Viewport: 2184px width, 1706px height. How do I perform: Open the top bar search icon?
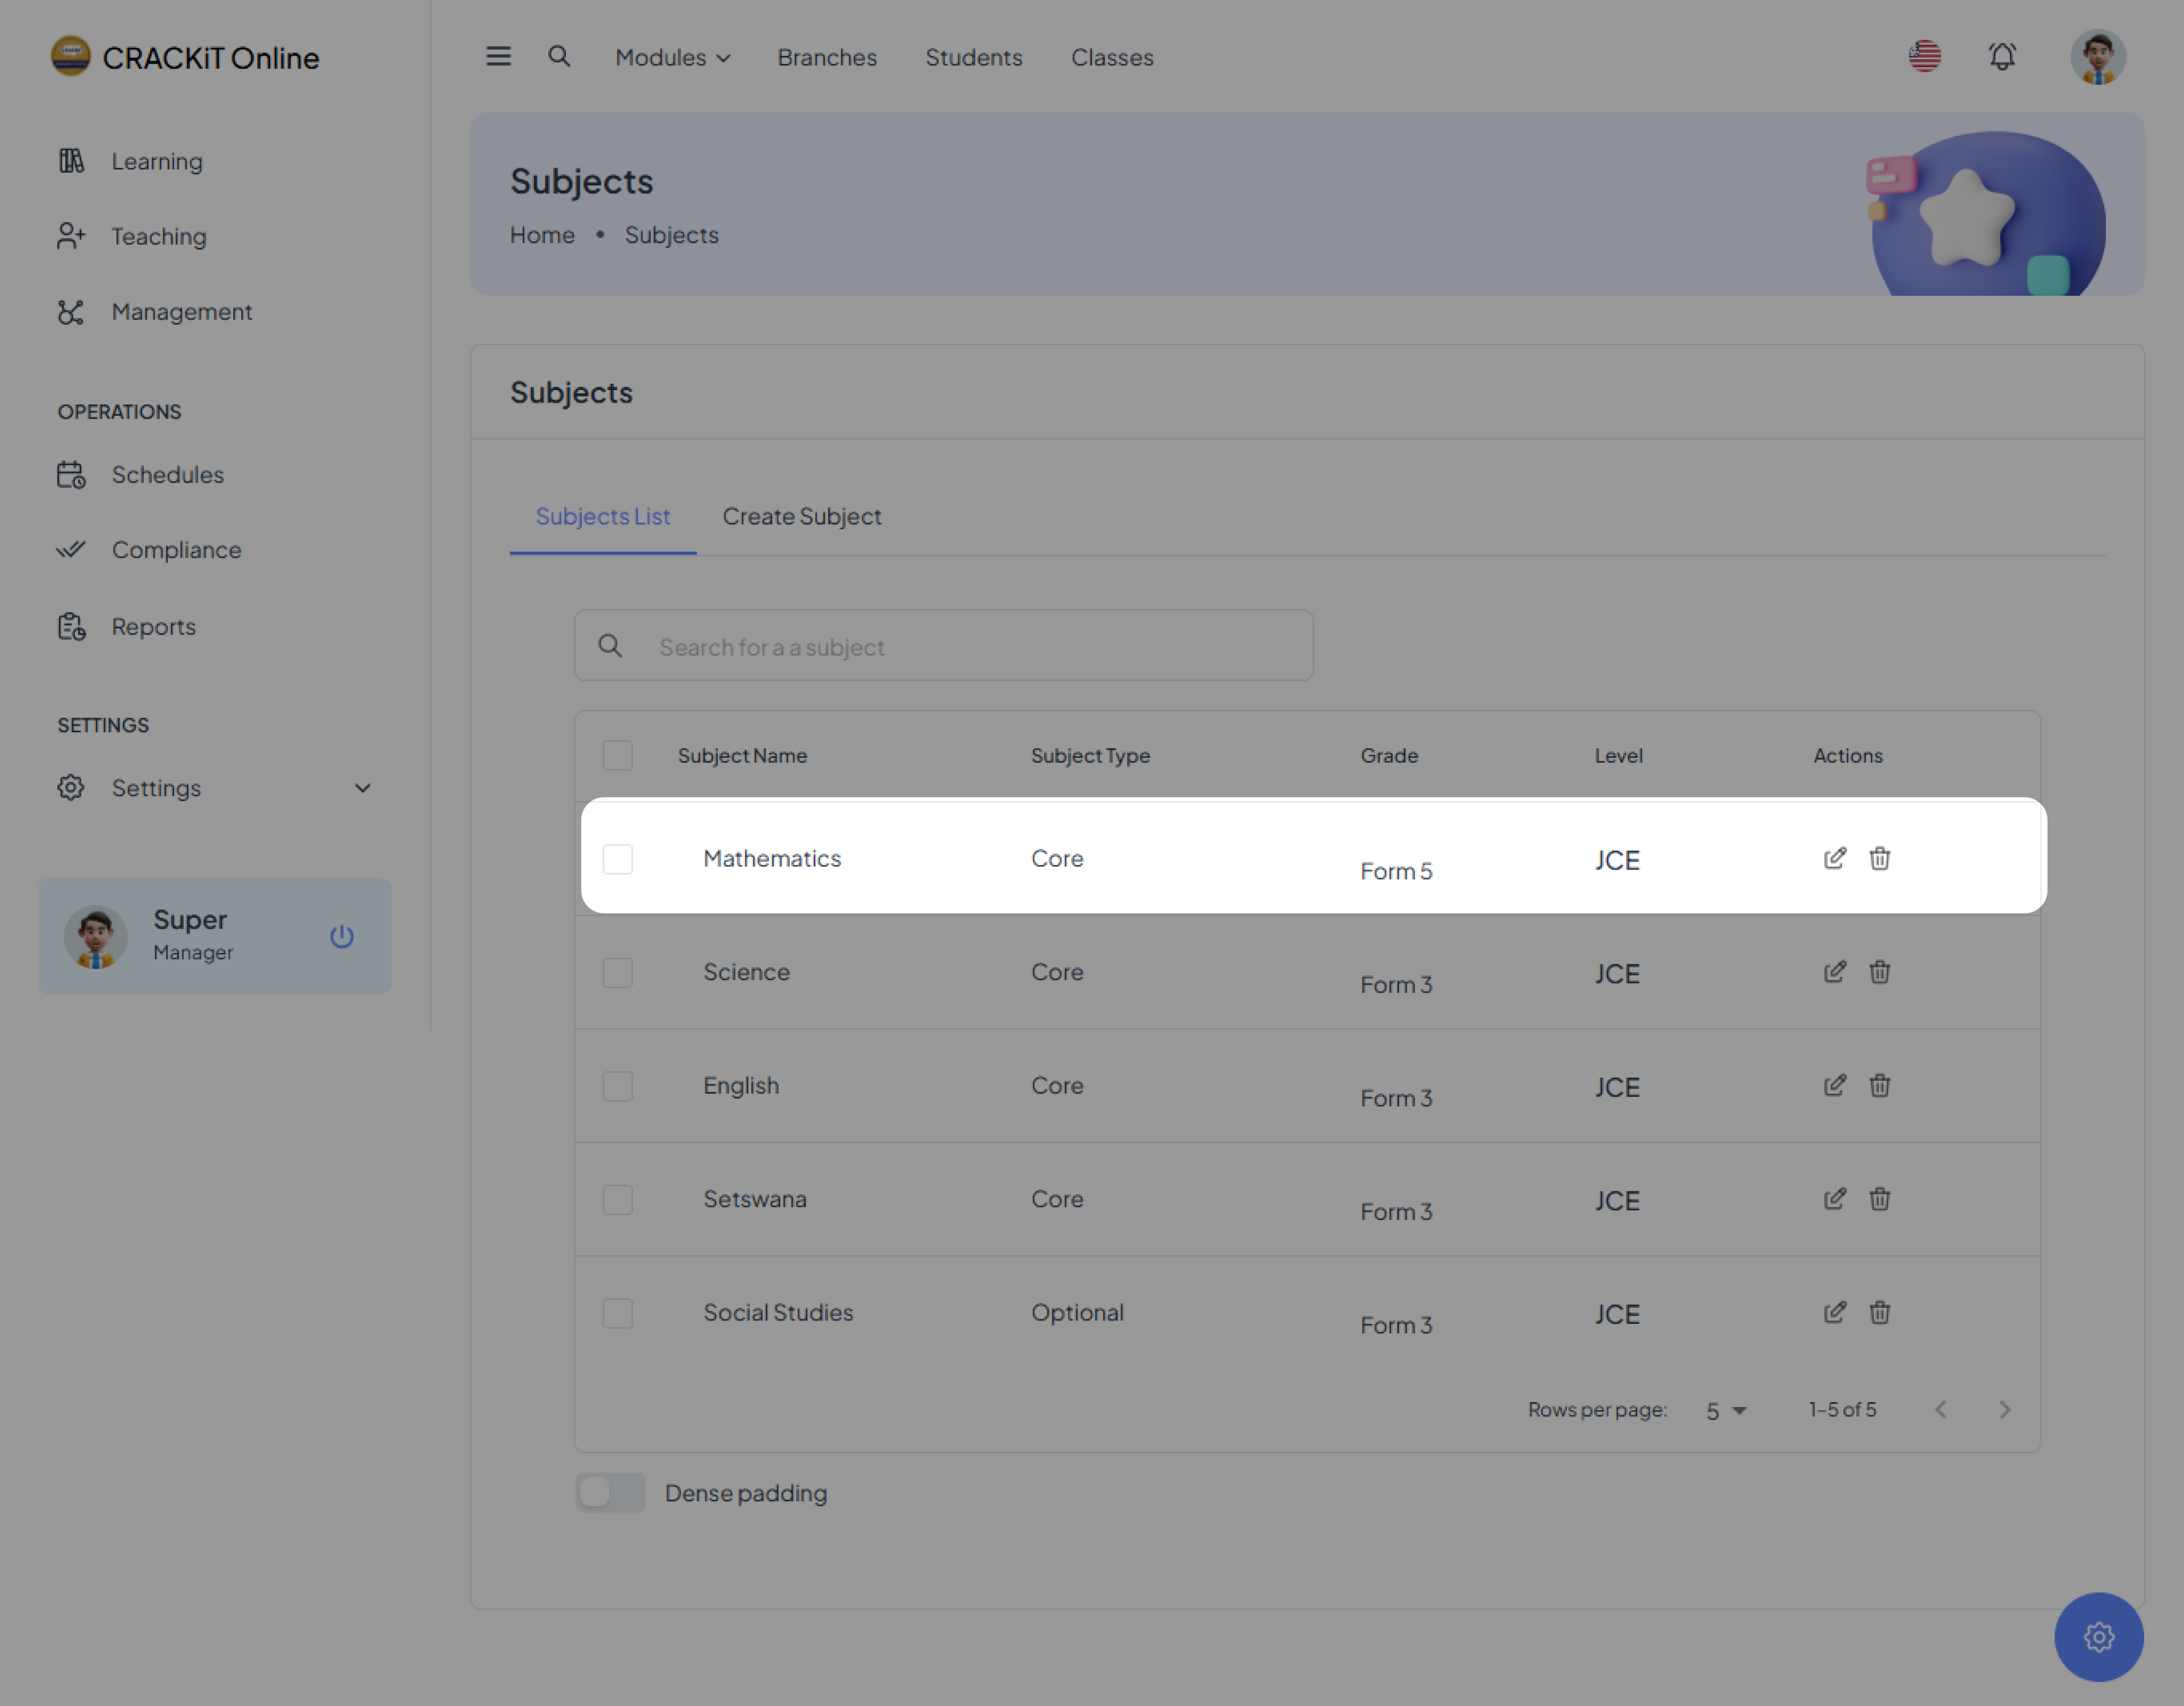[559, 57]
